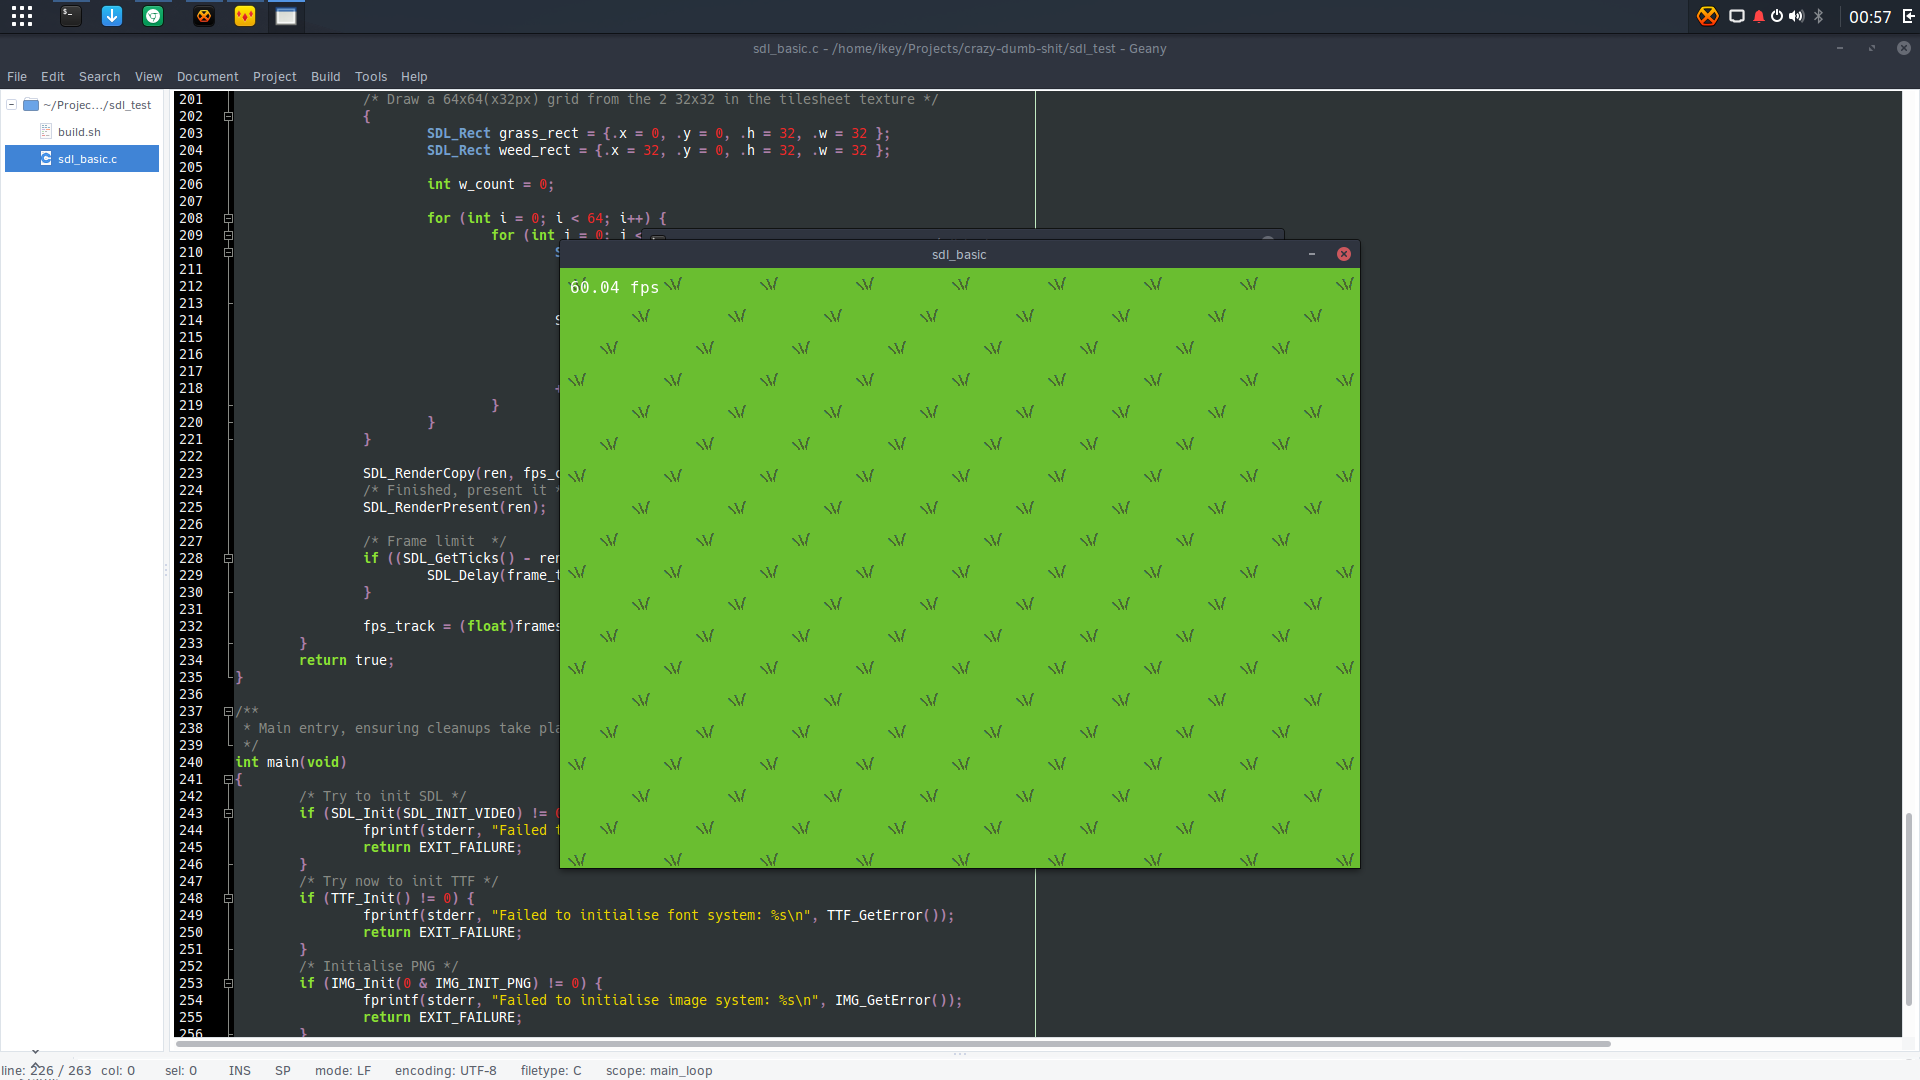The height and width of the screenshot is (1080, 1920).
Task: Open the yellow card game icon
Action: [245, 16]
